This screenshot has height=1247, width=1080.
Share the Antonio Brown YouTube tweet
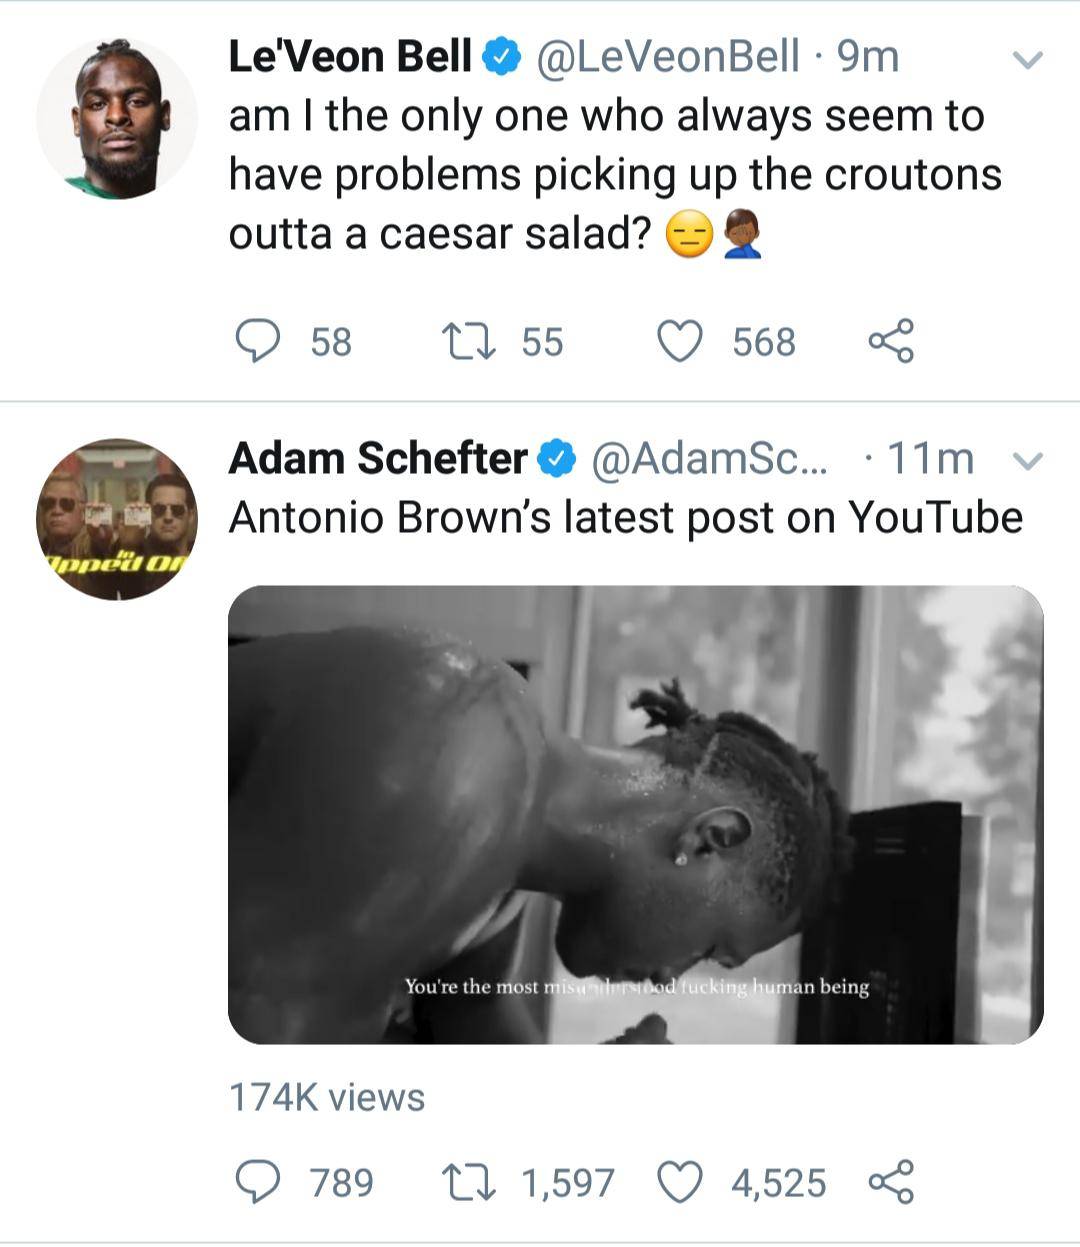pos(890,1182)
